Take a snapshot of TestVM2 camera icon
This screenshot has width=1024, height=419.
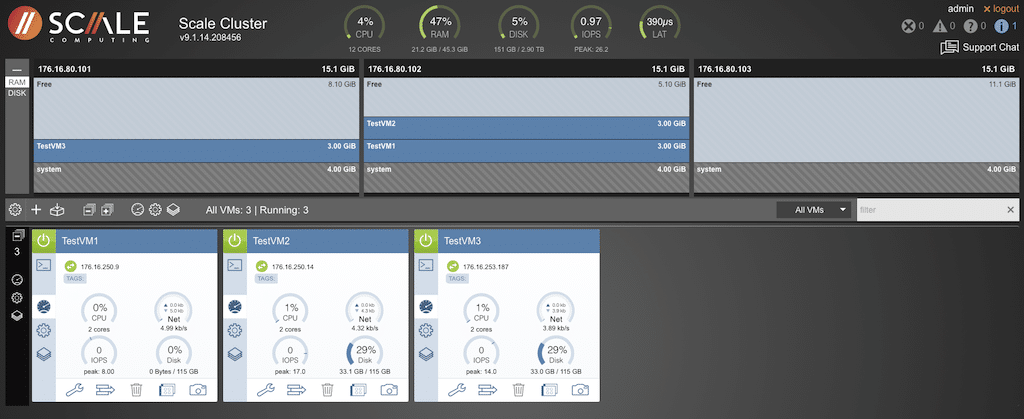pyautogui.click(x=389, y=390)
